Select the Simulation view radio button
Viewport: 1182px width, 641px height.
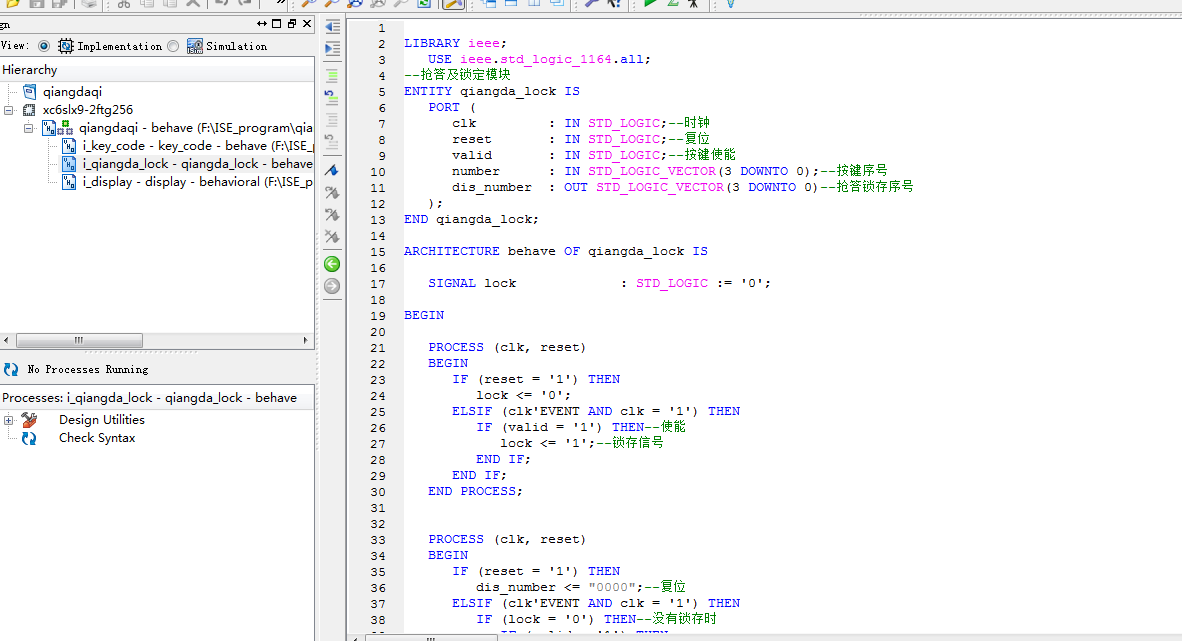click(173, 46)
